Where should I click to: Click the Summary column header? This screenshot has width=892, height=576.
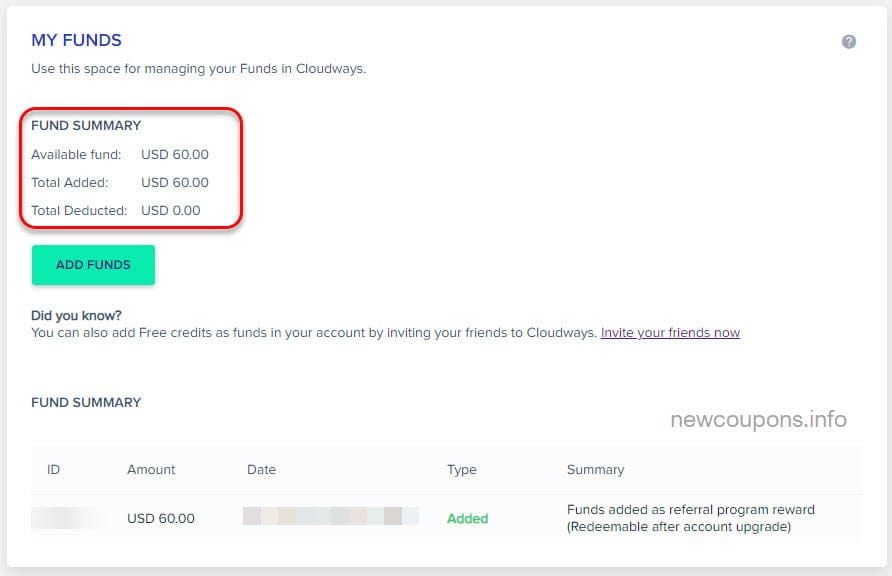click(x=595, y=469)
